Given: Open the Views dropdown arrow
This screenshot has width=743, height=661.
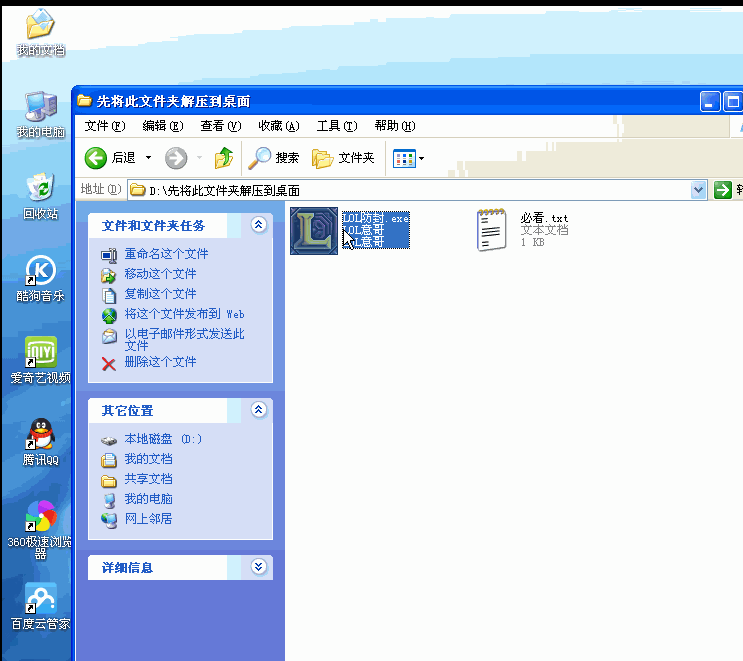Looking at the screenshot, I should coord(421,158).
